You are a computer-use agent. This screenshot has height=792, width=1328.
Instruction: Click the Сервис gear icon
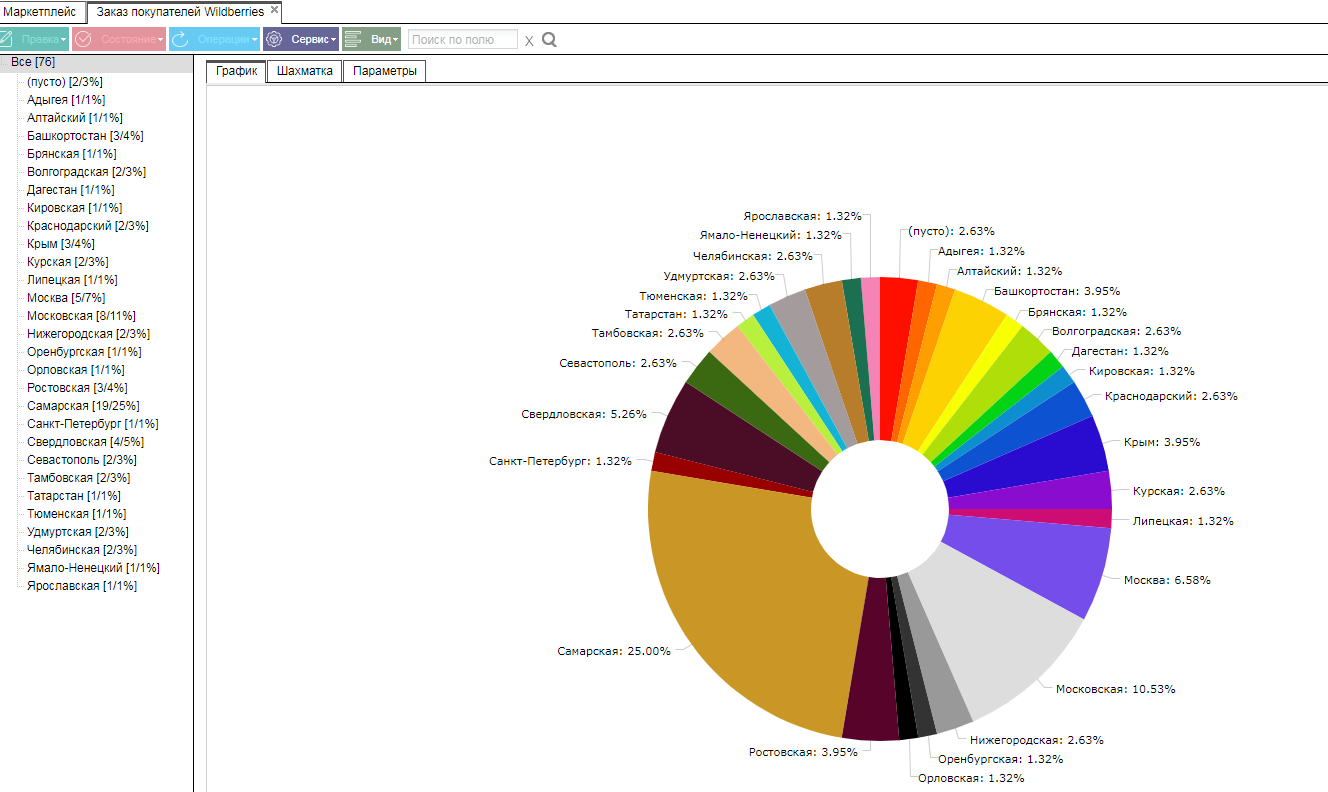click(x=274, y=39)
